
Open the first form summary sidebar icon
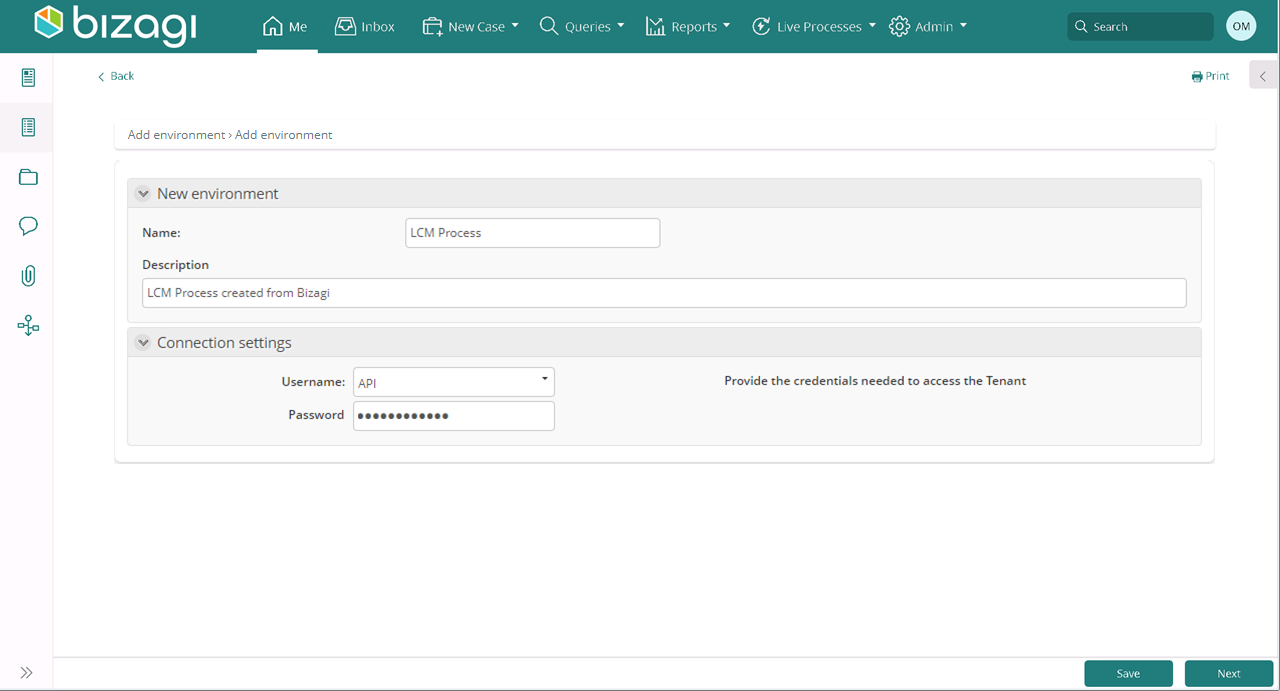(28, 77)
